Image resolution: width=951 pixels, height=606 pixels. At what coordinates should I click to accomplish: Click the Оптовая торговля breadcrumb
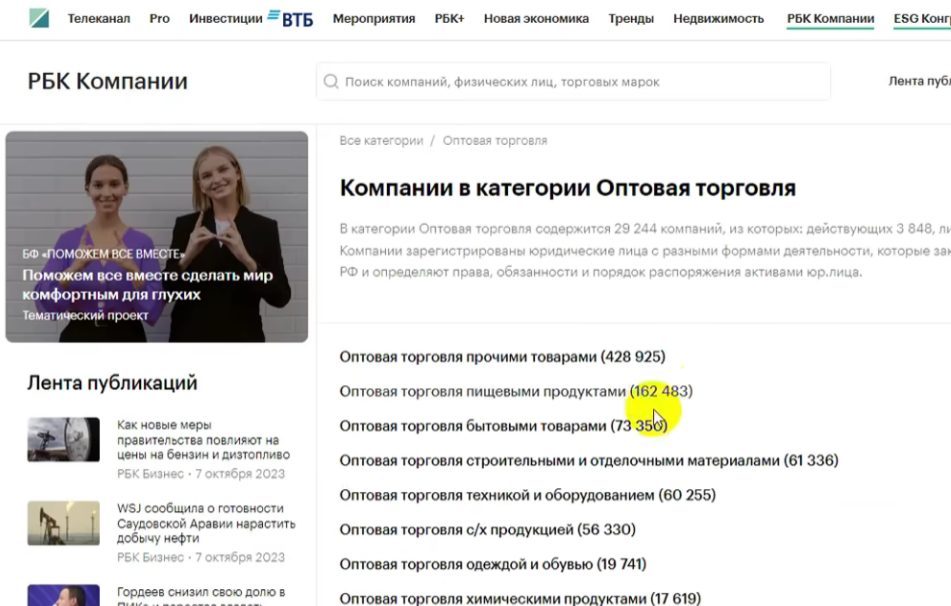click(x=495, y=141)
